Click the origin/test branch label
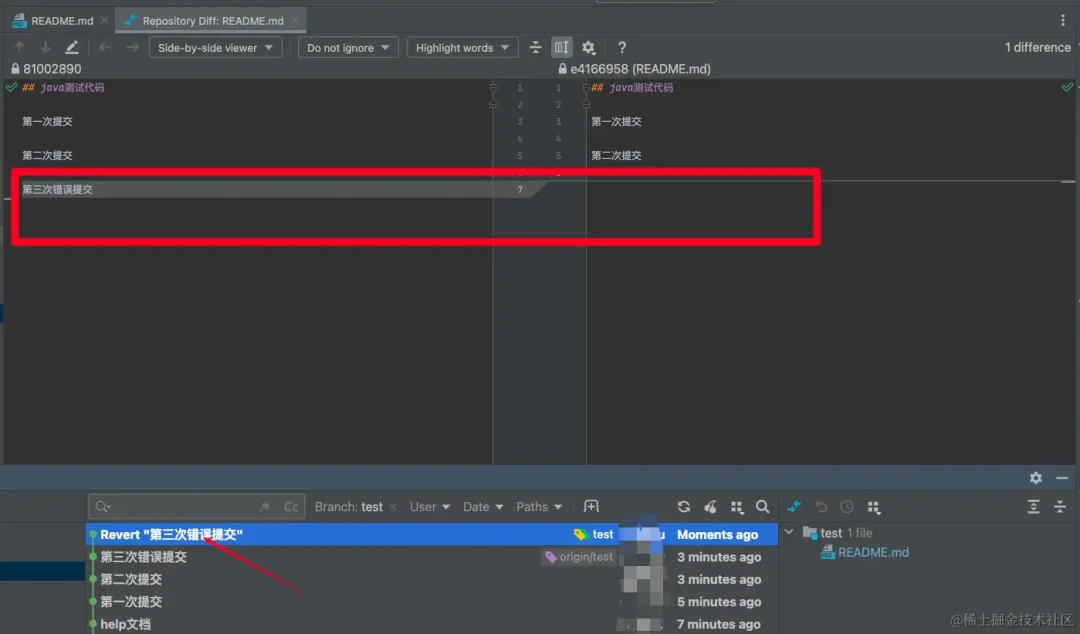This screenshot has width=1080, height=634. 579,557
